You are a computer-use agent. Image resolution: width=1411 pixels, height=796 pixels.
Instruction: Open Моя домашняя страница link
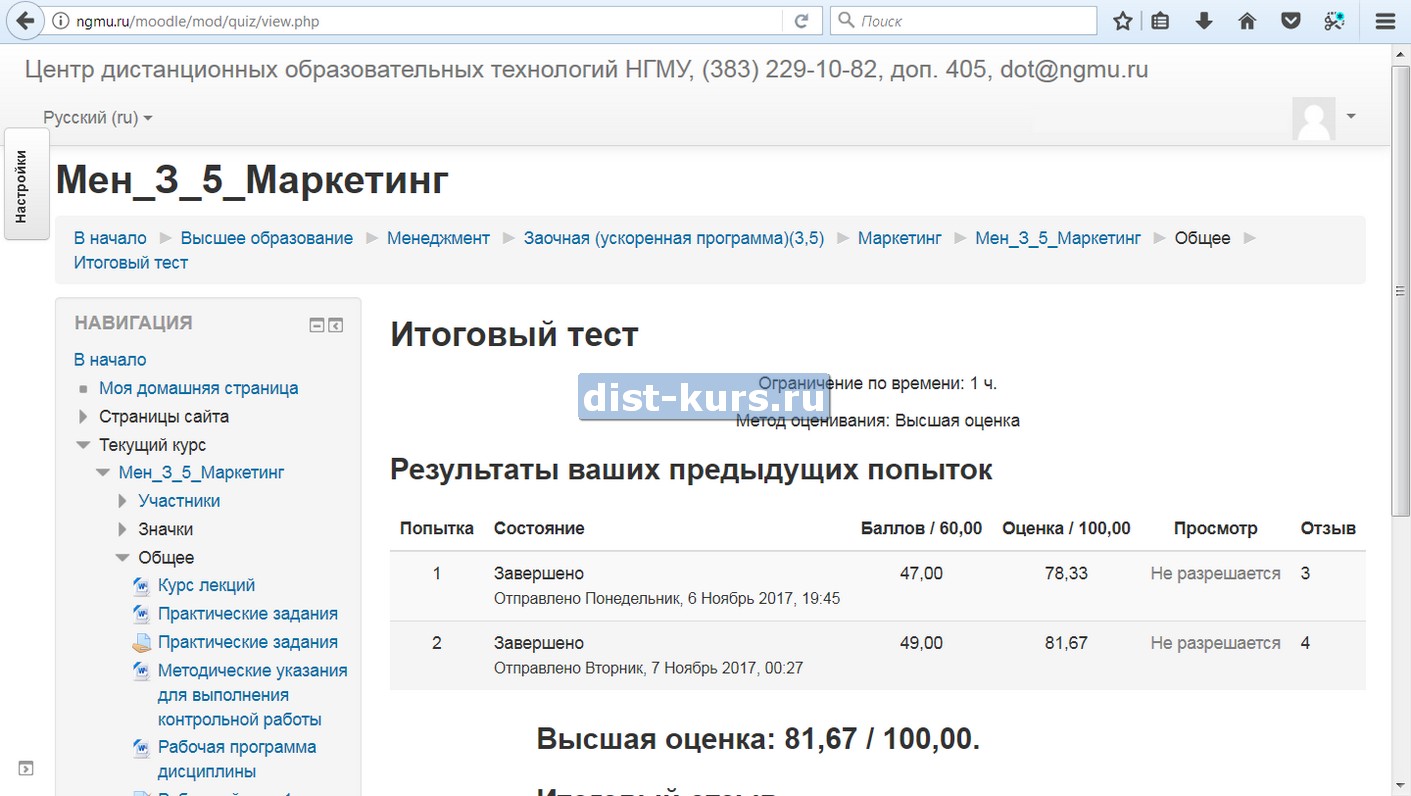[198, 388]
